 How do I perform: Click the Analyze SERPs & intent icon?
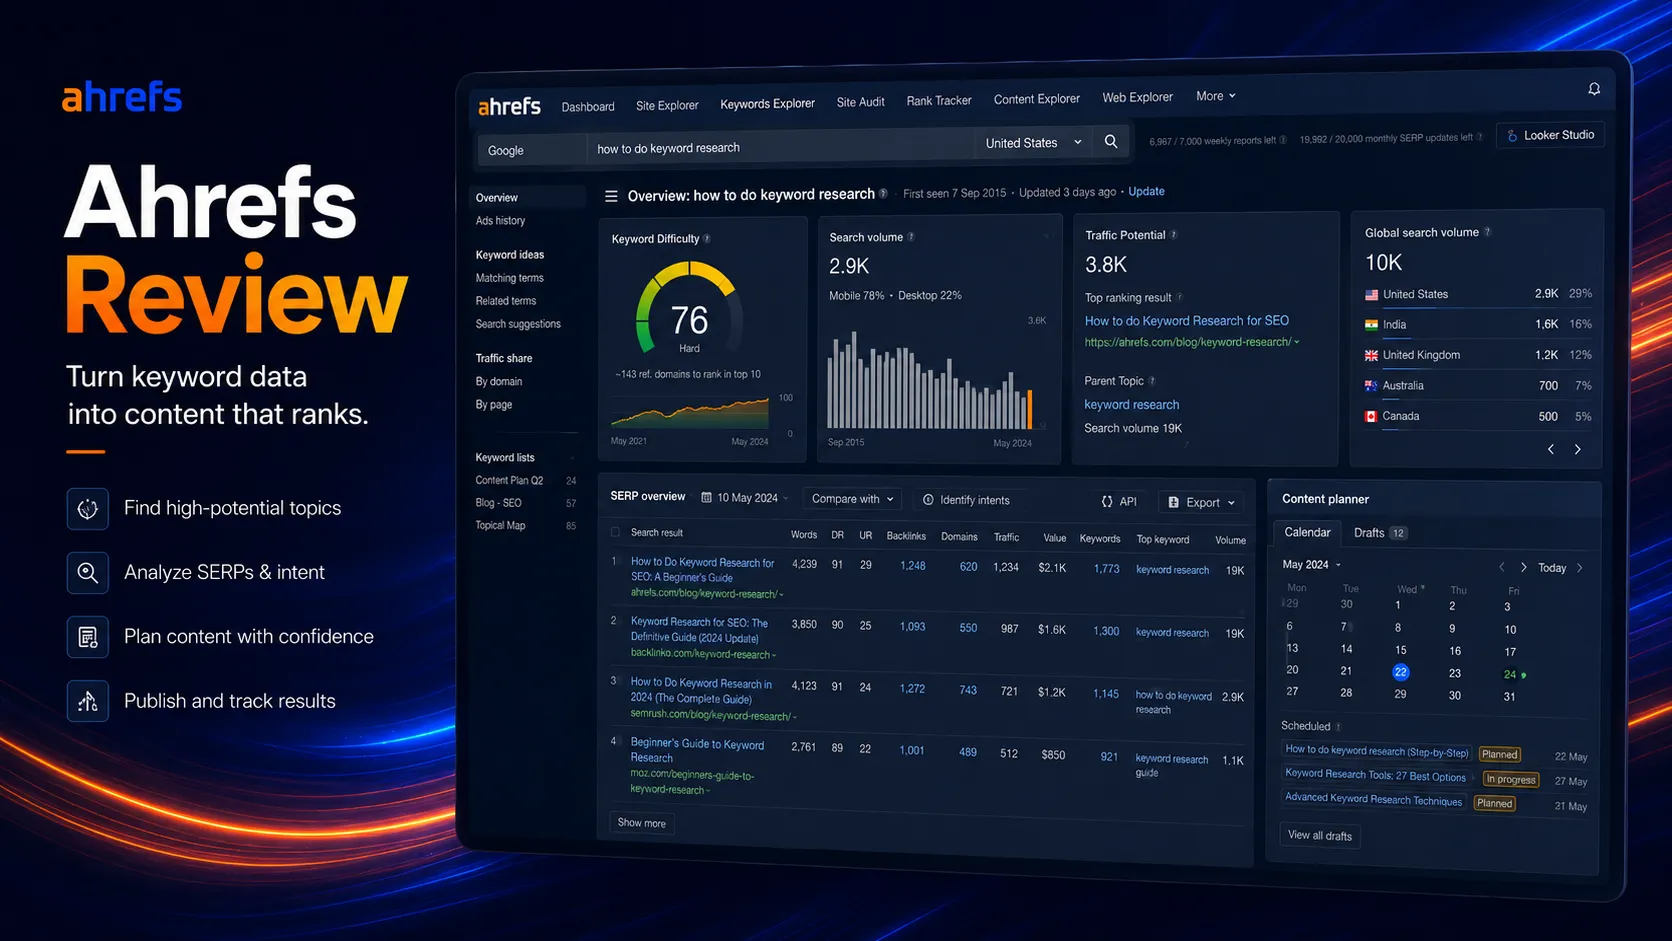88,572
